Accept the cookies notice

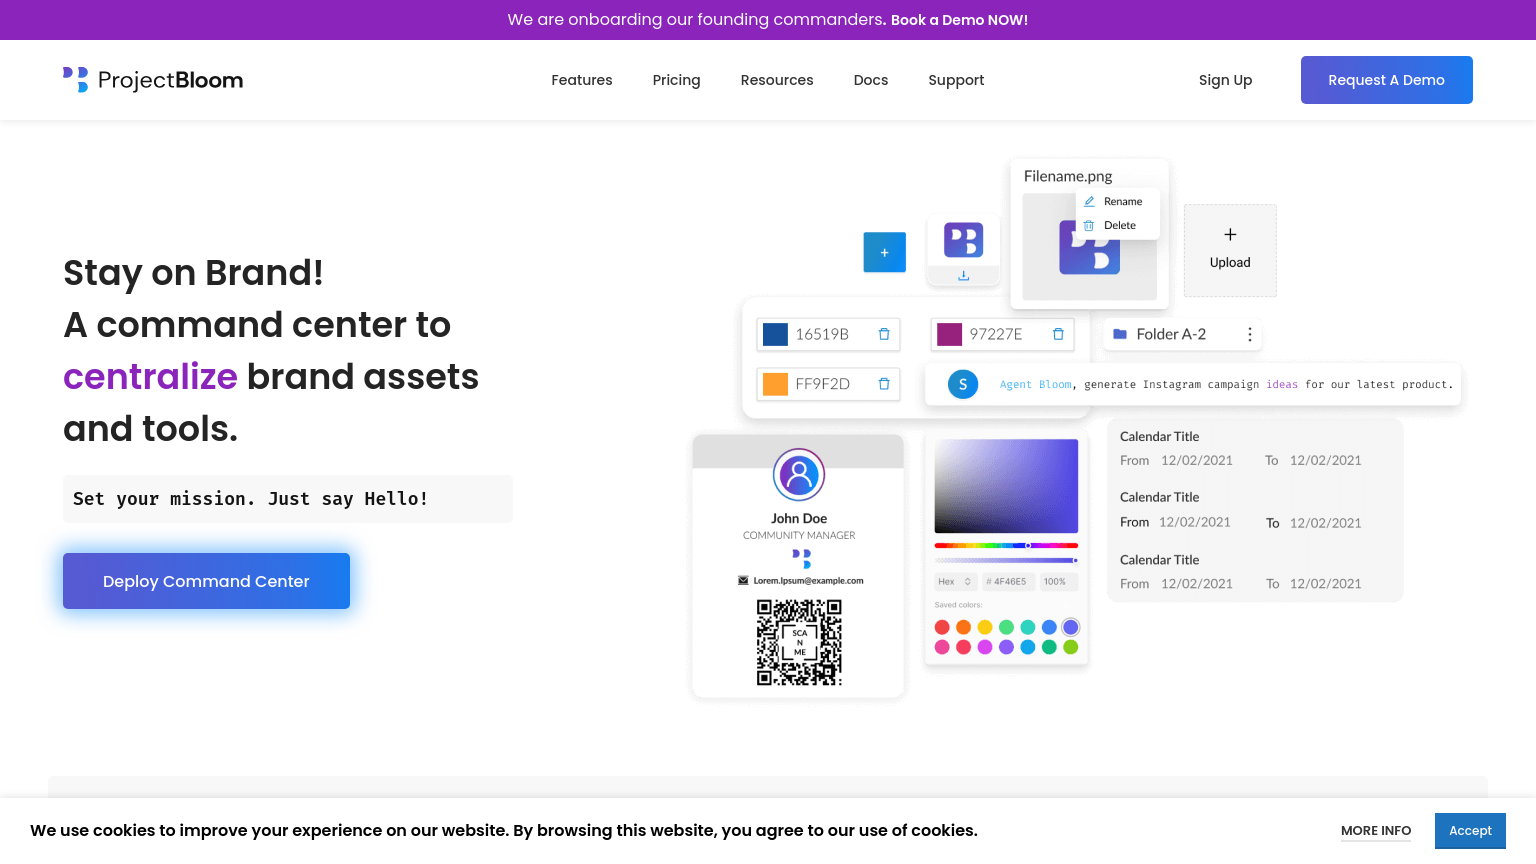pyautogui.click(x=1469, y=831)
